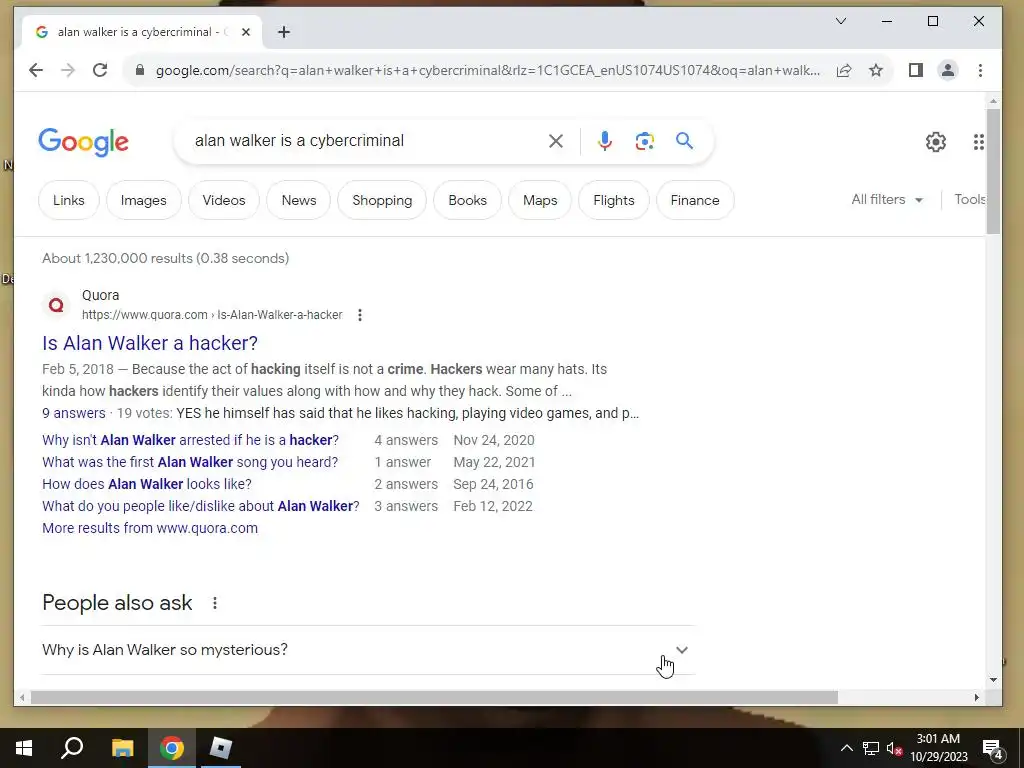Show hidden system tray icons
1024x768 pixels.
tap(846, 748)
